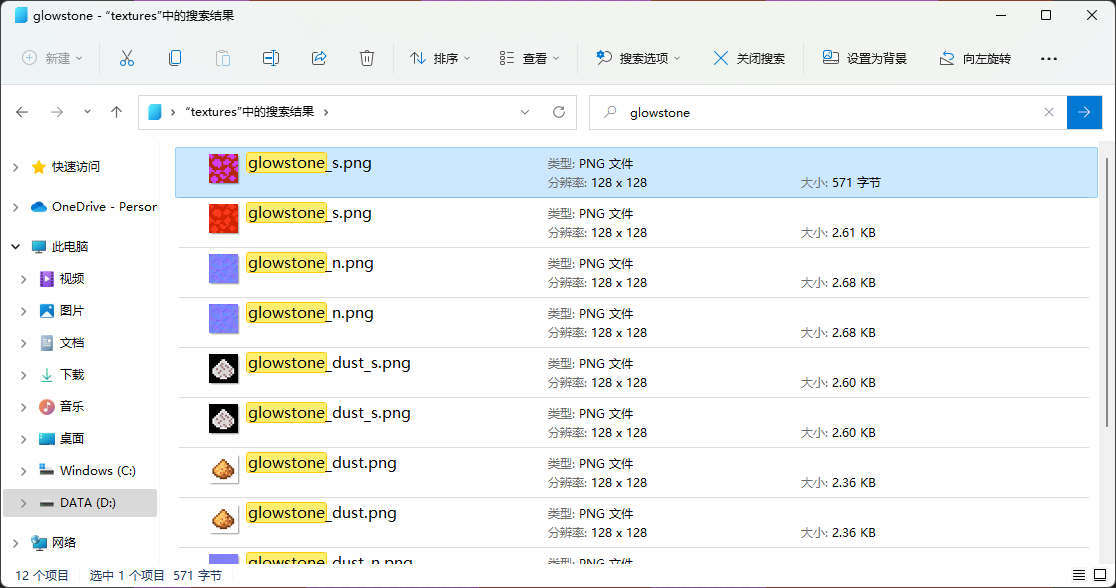Viewport: 1116px width, 588px height.
Task: Expand 快速访问 Quick access node
Action: [x=15, y=167]
